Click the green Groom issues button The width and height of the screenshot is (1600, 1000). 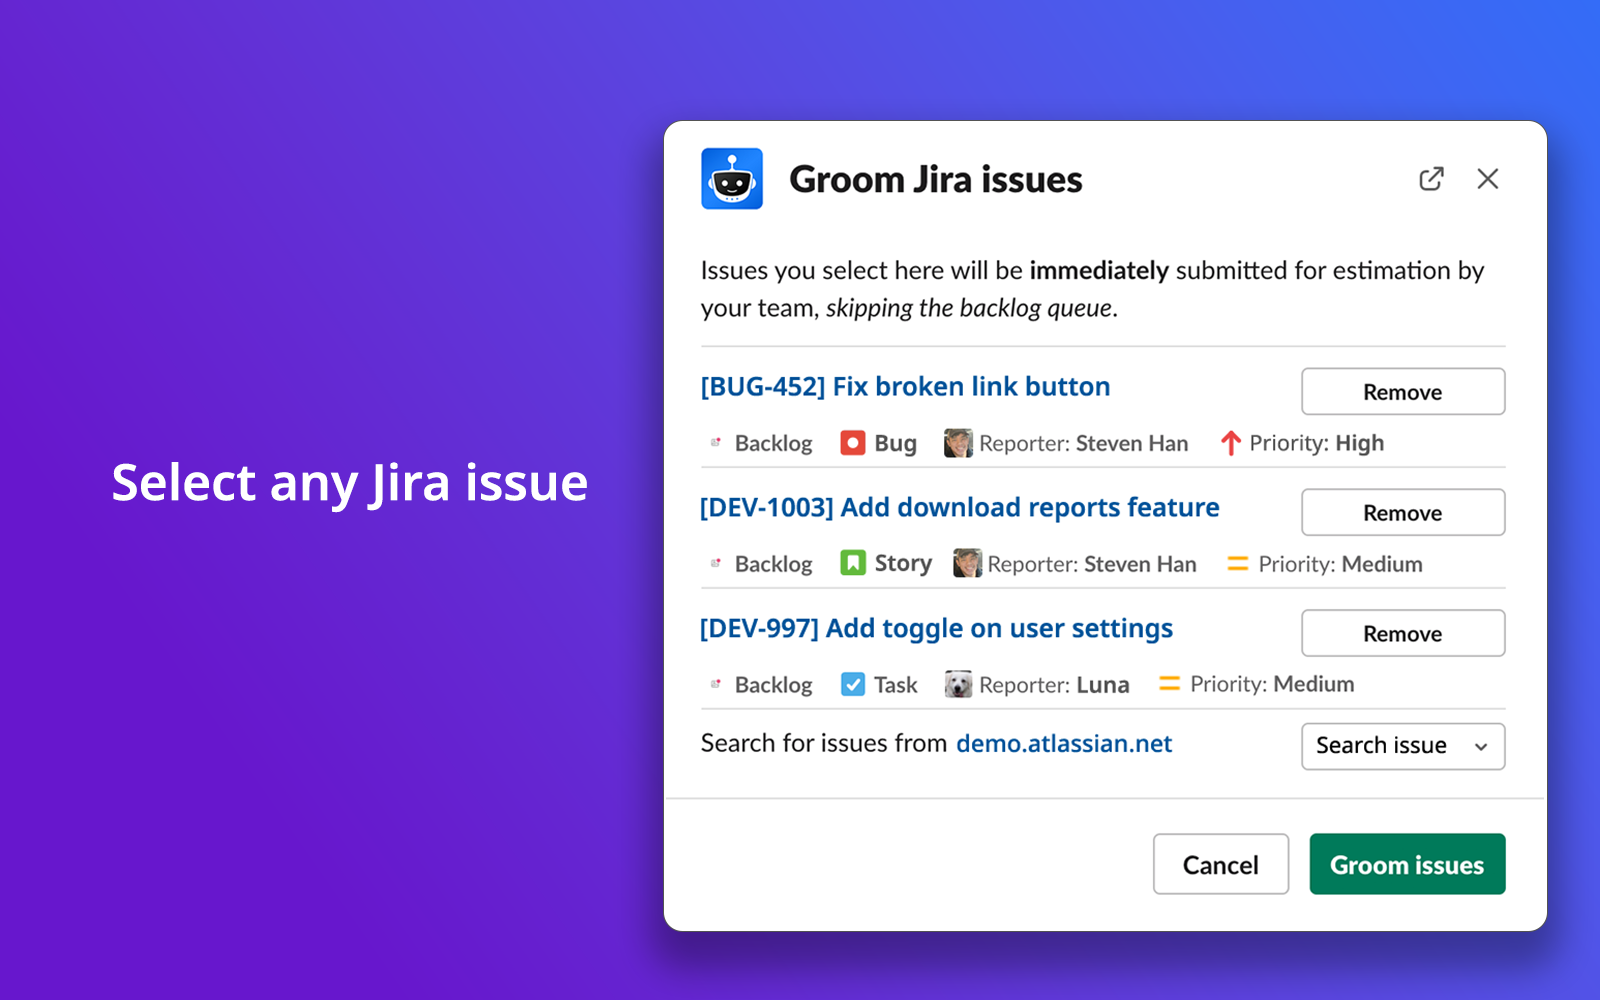[x=1407, y=864]
